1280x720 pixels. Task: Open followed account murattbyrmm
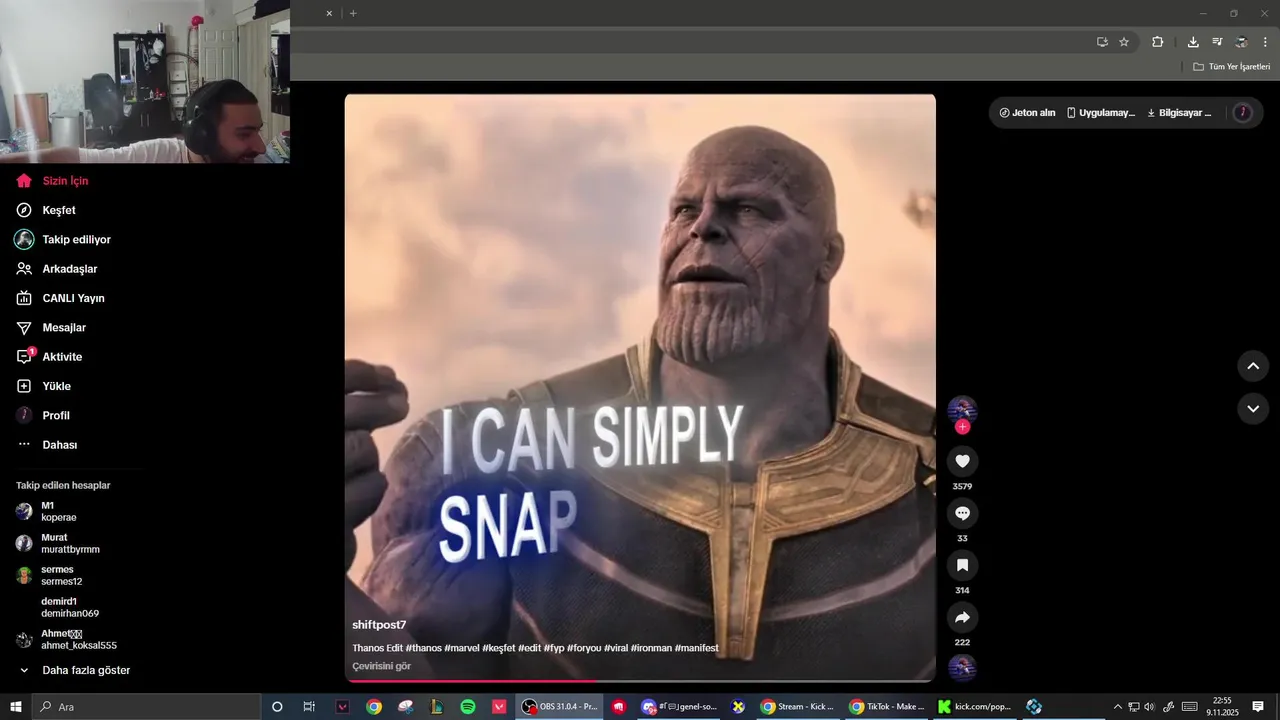[58, 543]
